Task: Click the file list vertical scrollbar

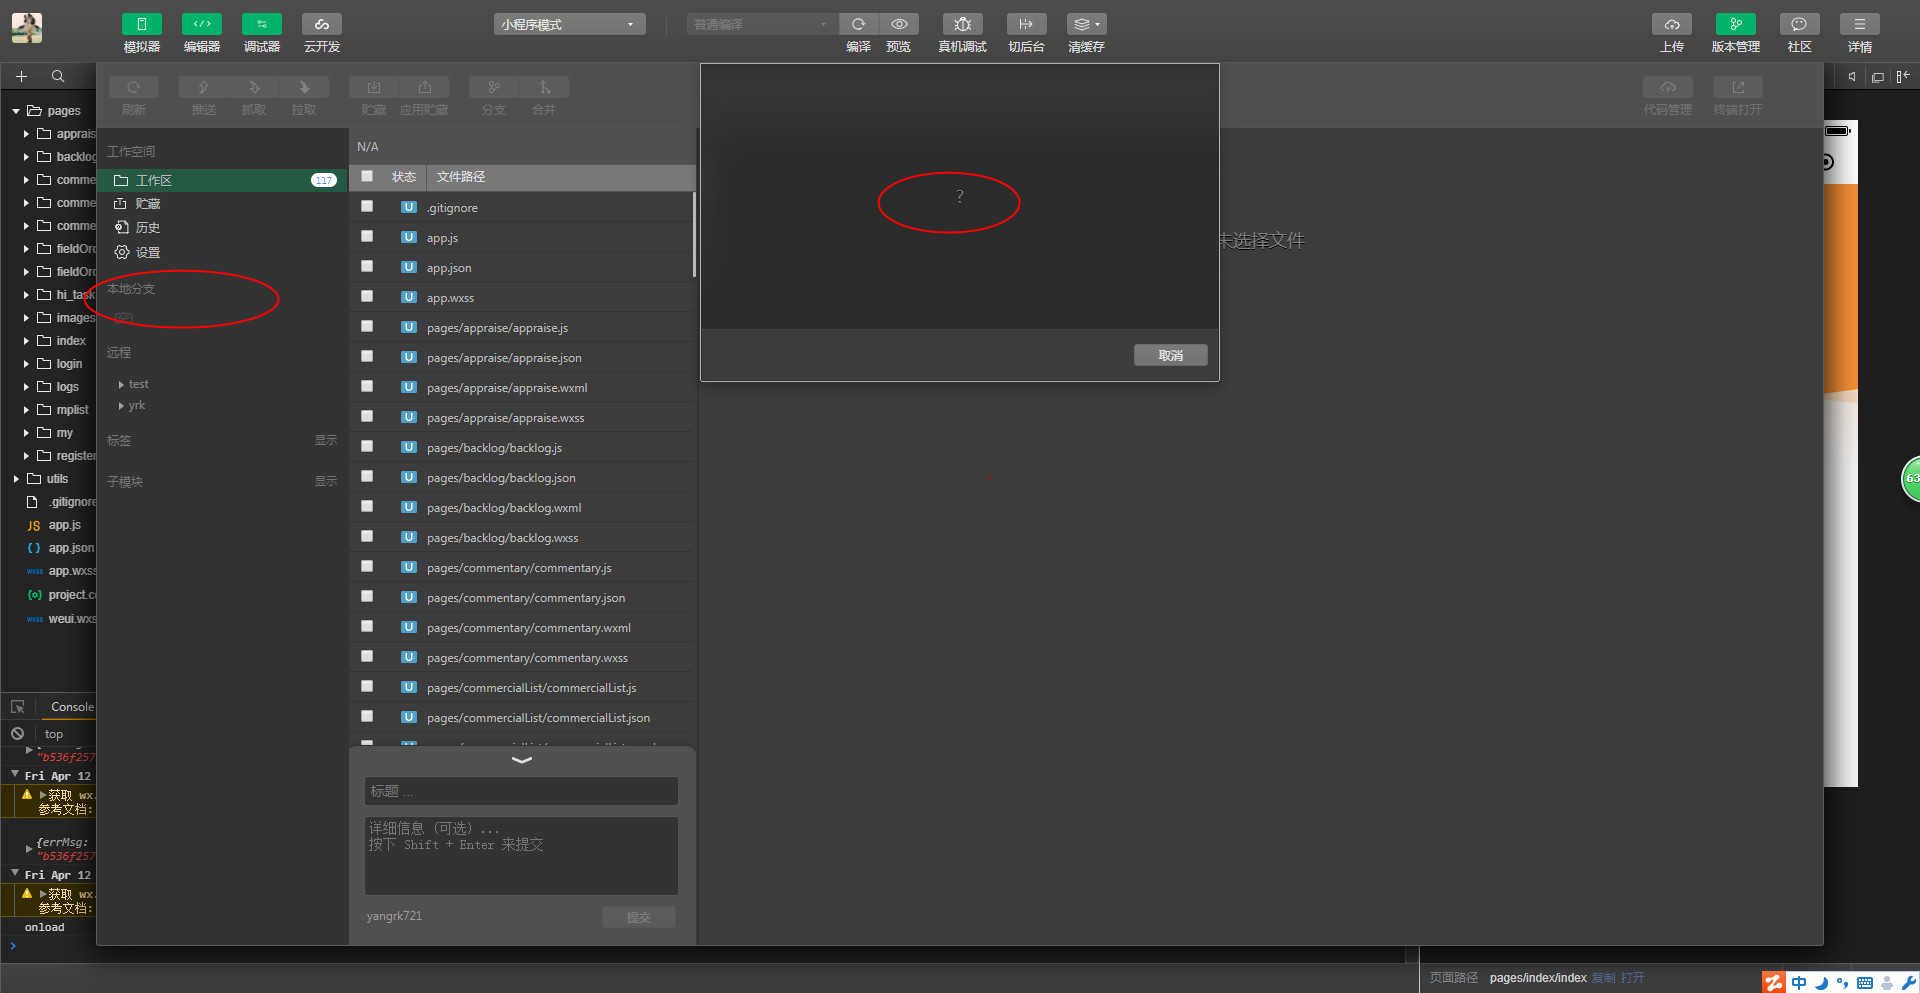Action: (x=694, y=234)
